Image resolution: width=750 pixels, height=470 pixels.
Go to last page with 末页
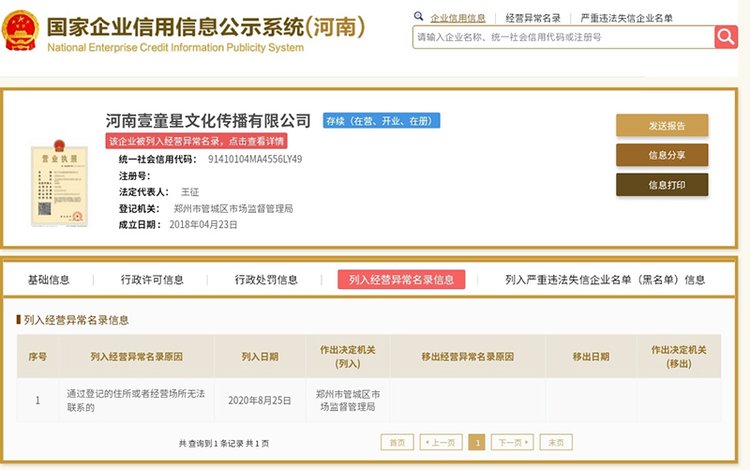pos(556,442)
